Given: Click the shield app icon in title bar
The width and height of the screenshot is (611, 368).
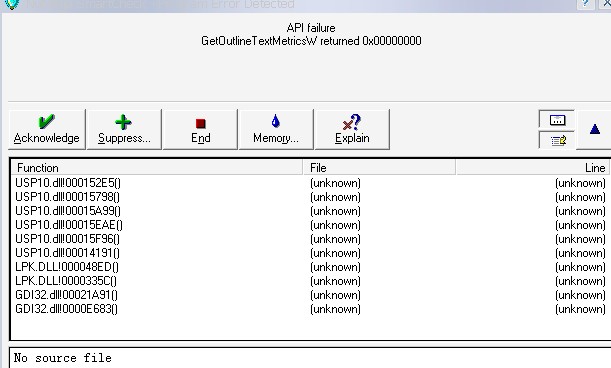Looking at the screenshot, I should pyautogui.click(x=12, y=4).
